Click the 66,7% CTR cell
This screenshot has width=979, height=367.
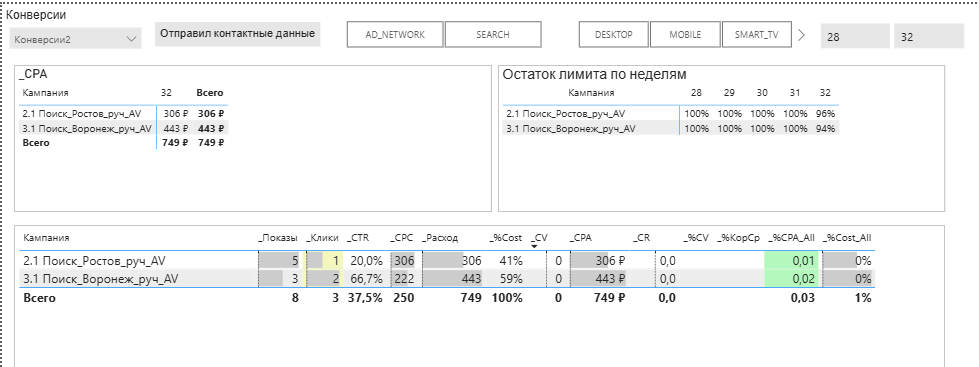(366, 279)
